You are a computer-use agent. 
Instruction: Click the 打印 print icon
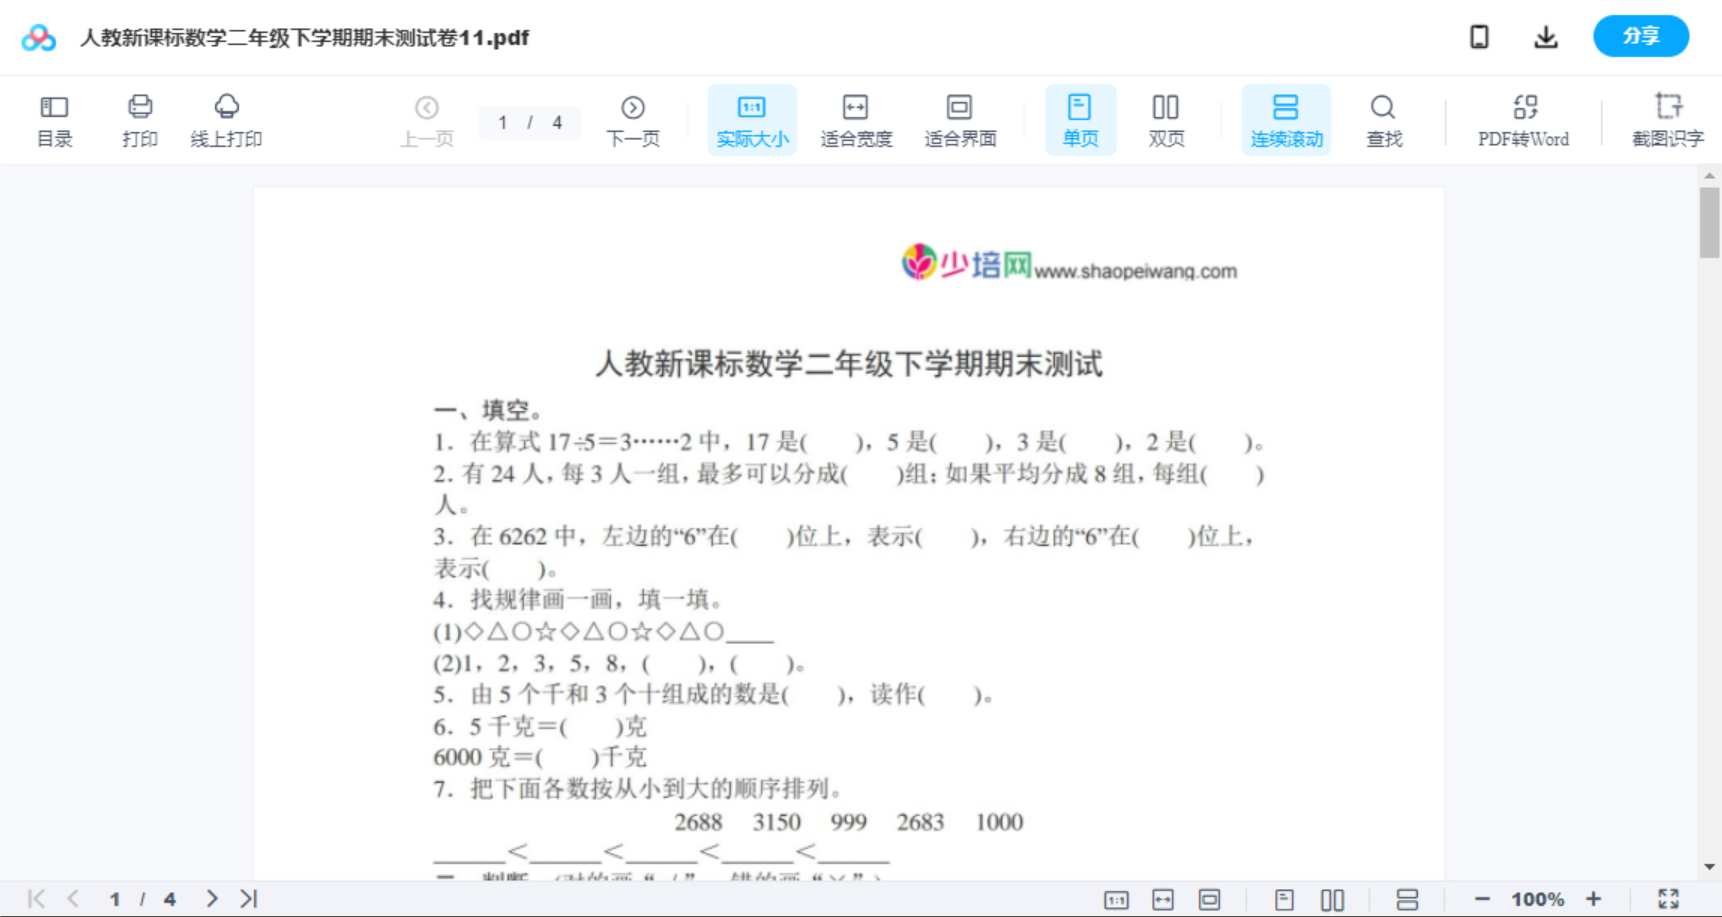coord(139,119)
